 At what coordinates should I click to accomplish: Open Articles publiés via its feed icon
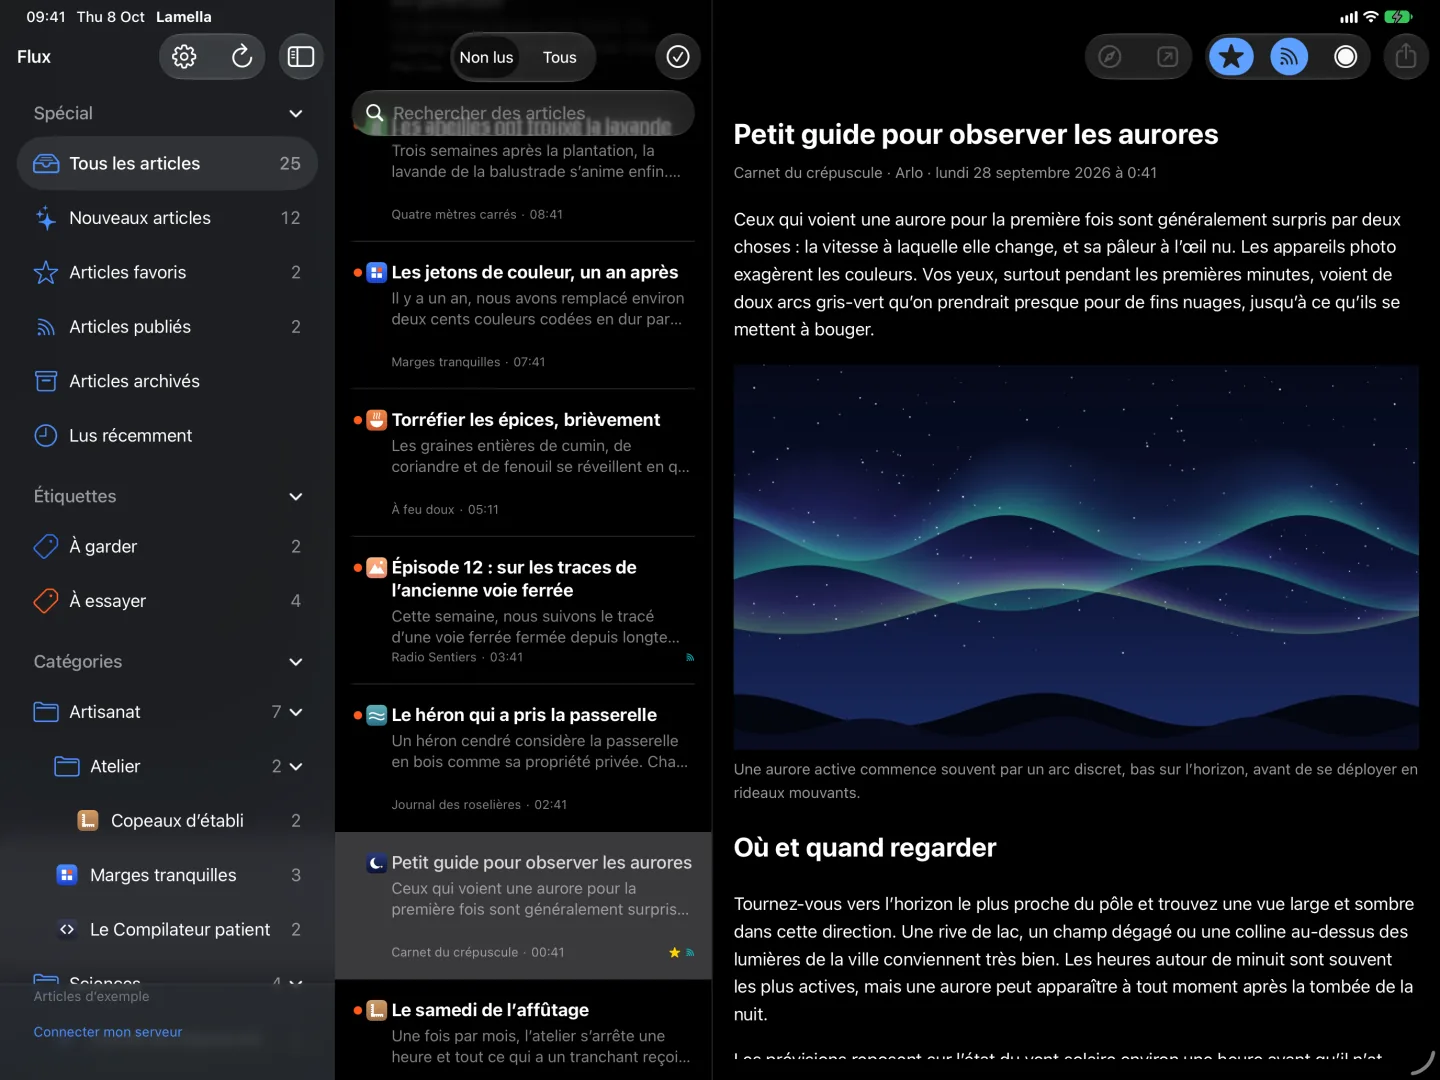click(x=46, y=327)
